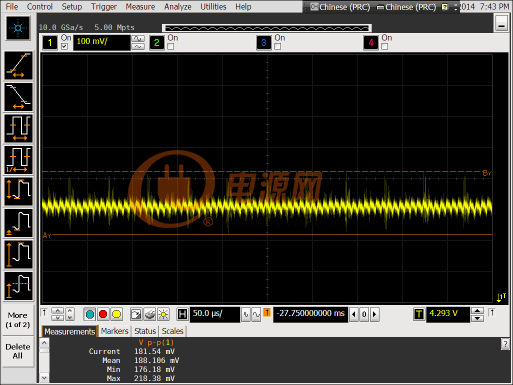Screen dimensions: 513x385
Task: Click More (1 of 2) button
Action: [18, 320]
